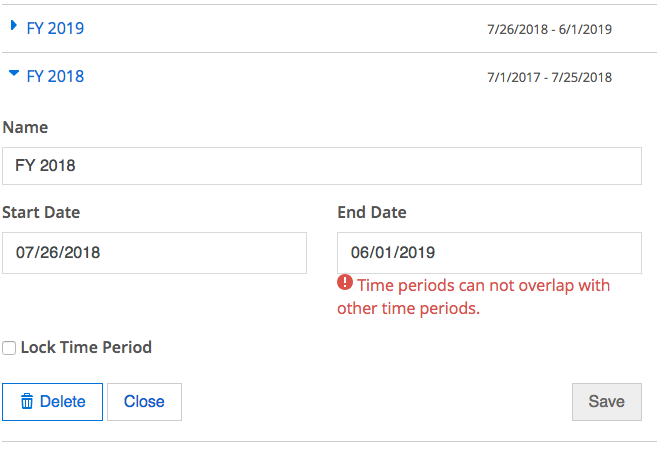
Task: Close the FY 2018 edit form
Action: click(x=144, y=402)
